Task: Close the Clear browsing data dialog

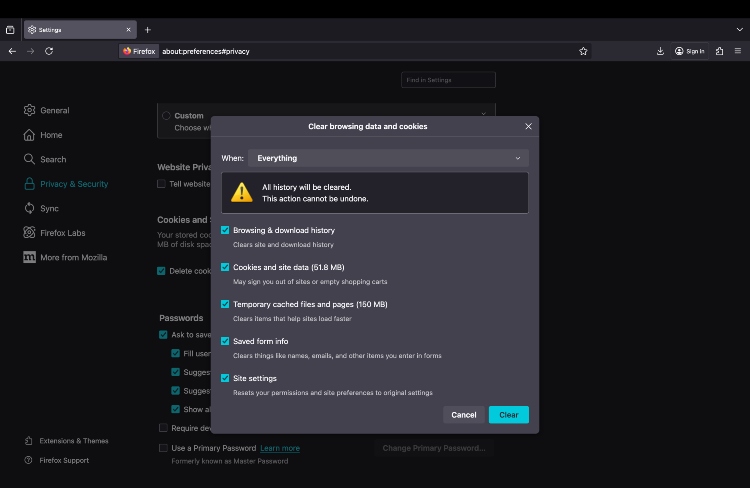Action: tap(528, 126)
